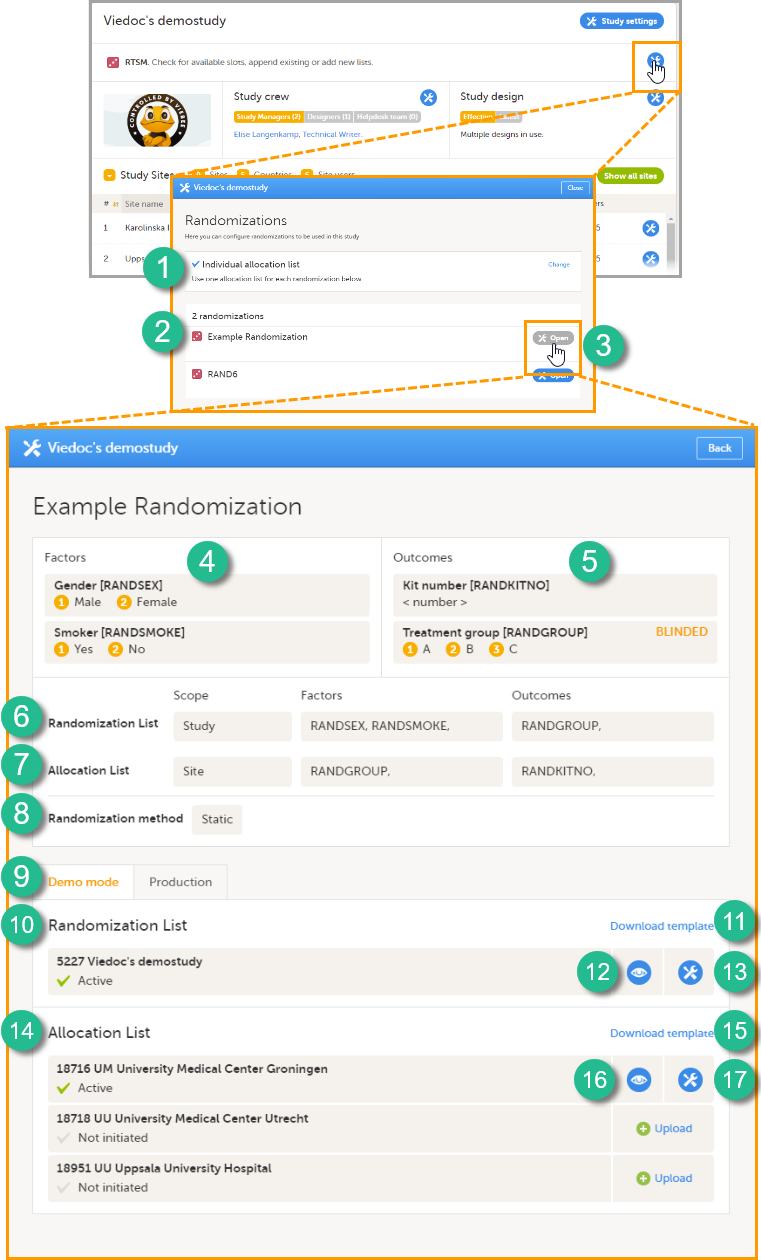Open RTSM settings wrench icon
761x1260 pixels.
655,62
